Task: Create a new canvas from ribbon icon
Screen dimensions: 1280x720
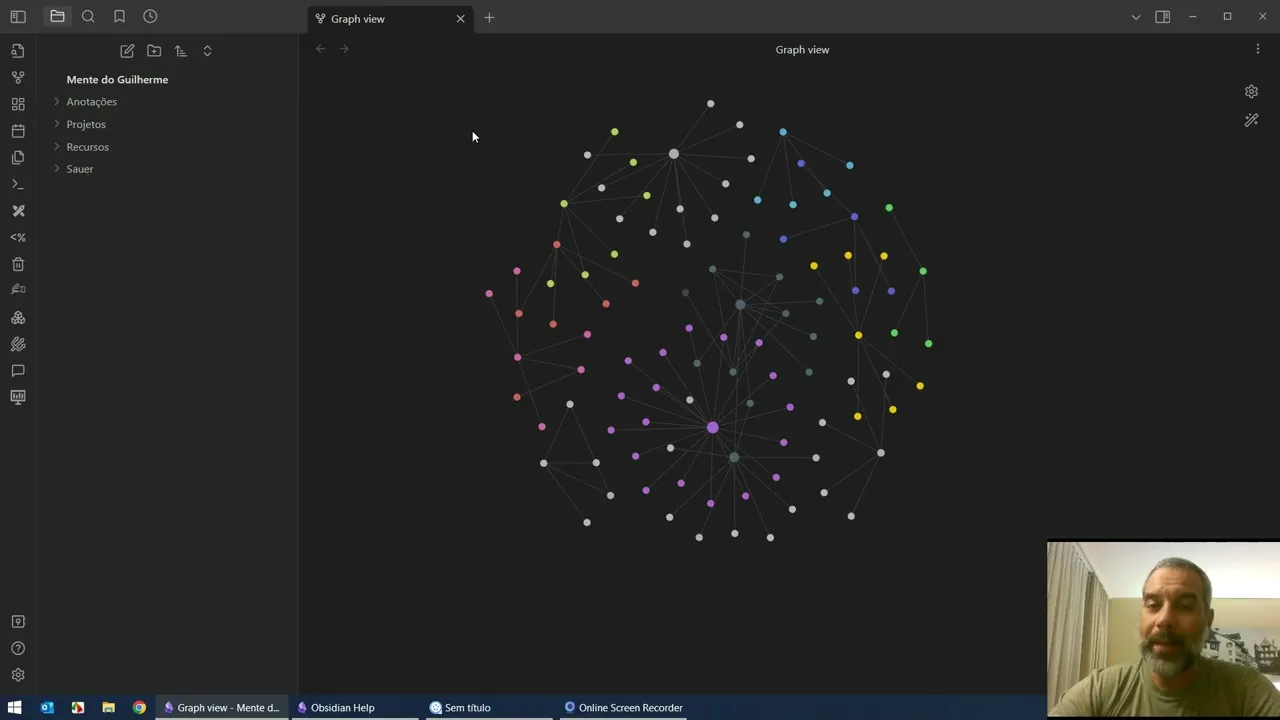Action: (x=18, y=104)
